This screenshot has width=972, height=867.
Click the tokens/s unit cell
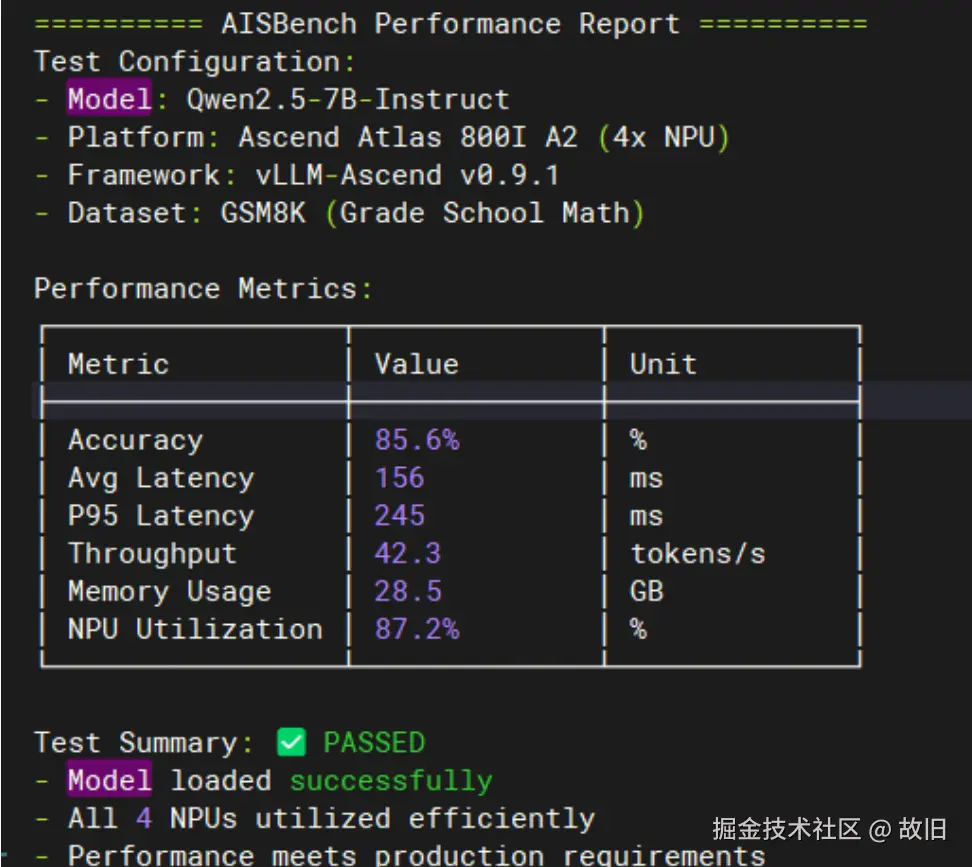pyautogui.click(x=697, y=554)
